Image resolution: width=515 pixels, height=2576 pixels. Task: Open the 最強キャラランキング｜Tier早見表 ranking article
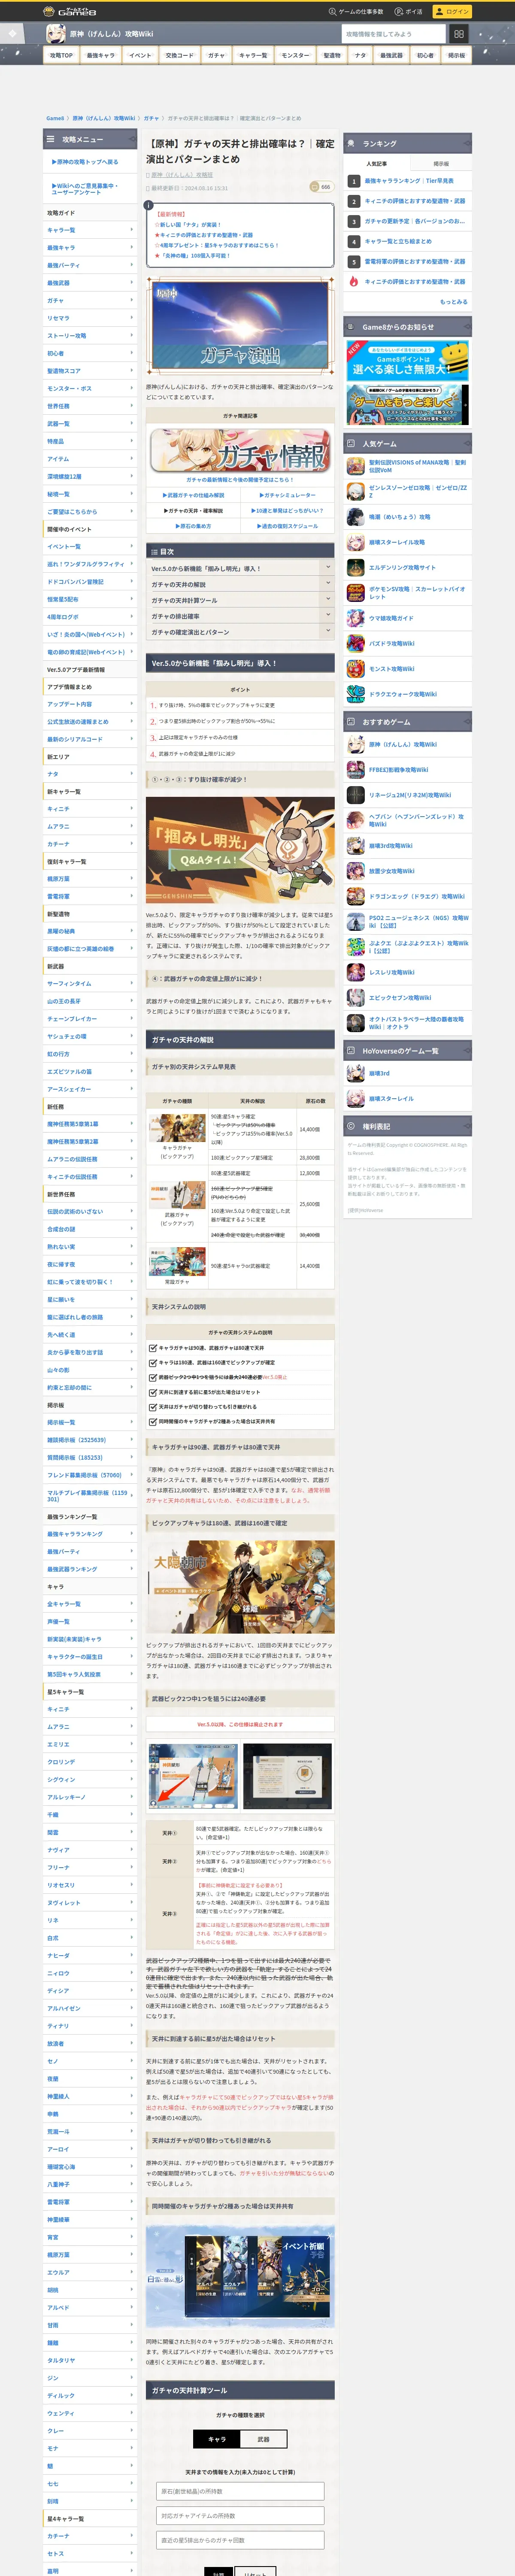(409, 181)
